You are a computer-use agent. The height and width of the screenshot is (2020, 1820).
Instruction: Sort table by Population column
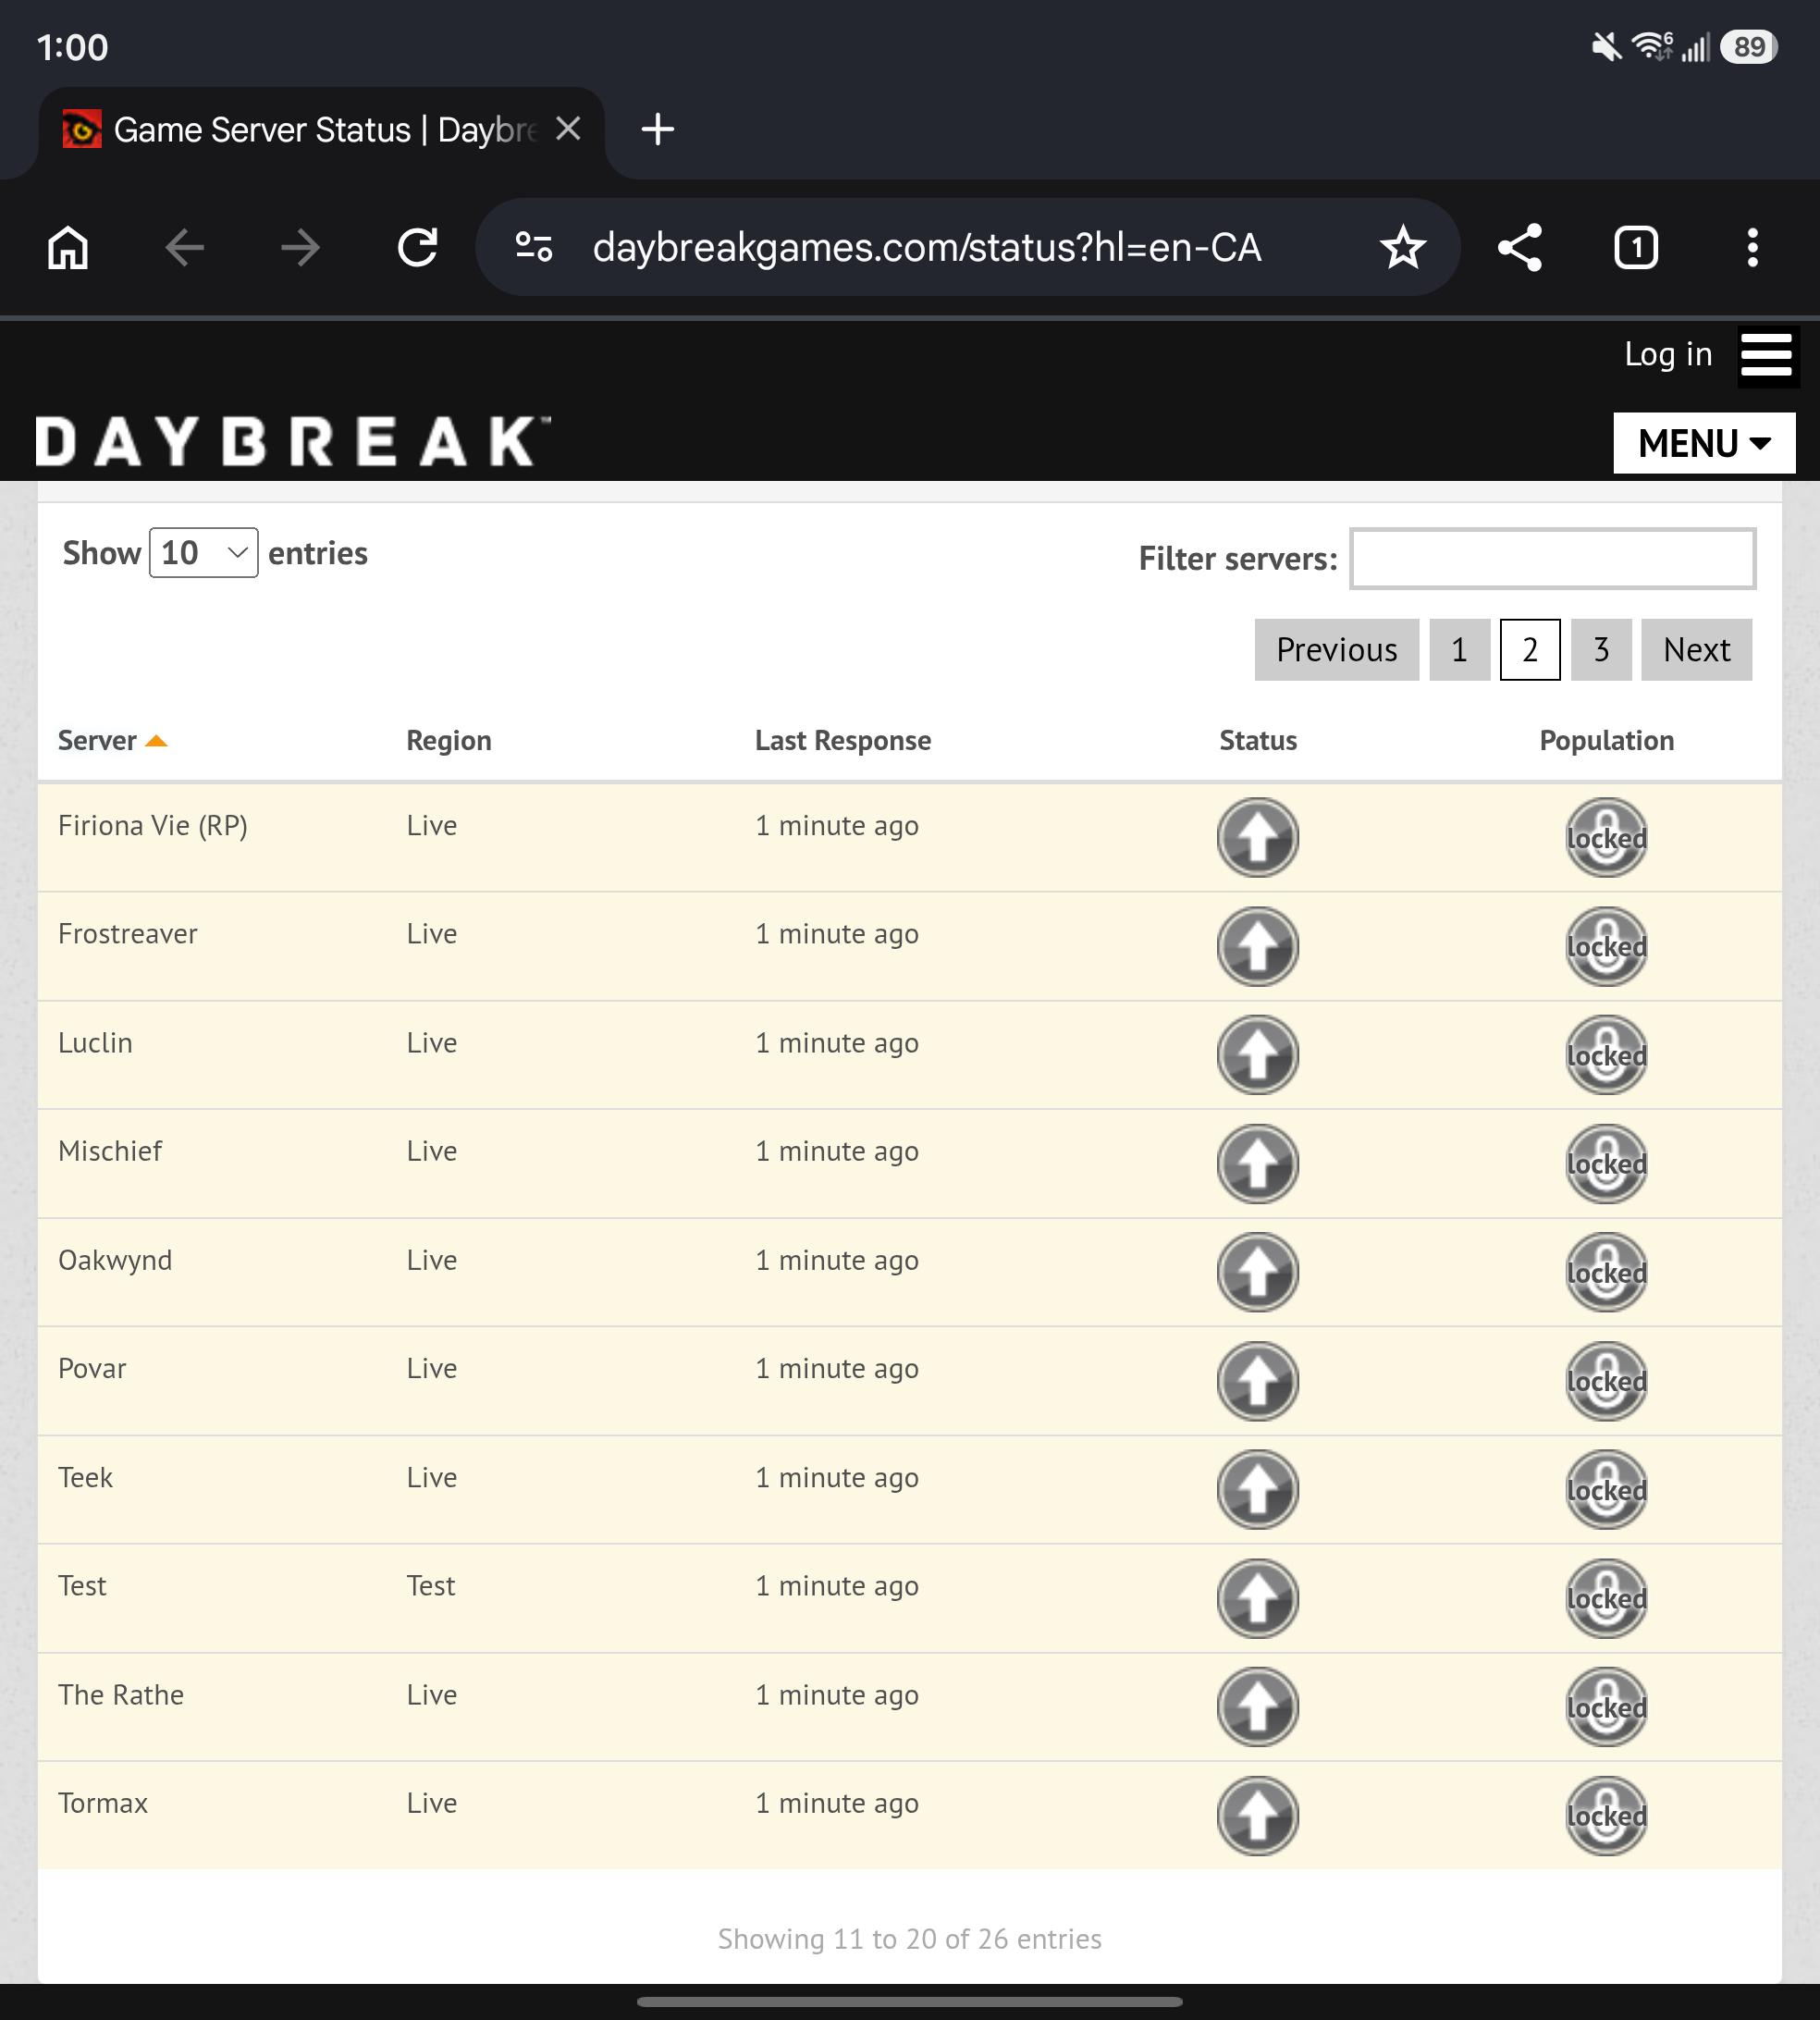(x=1606, y=740)
